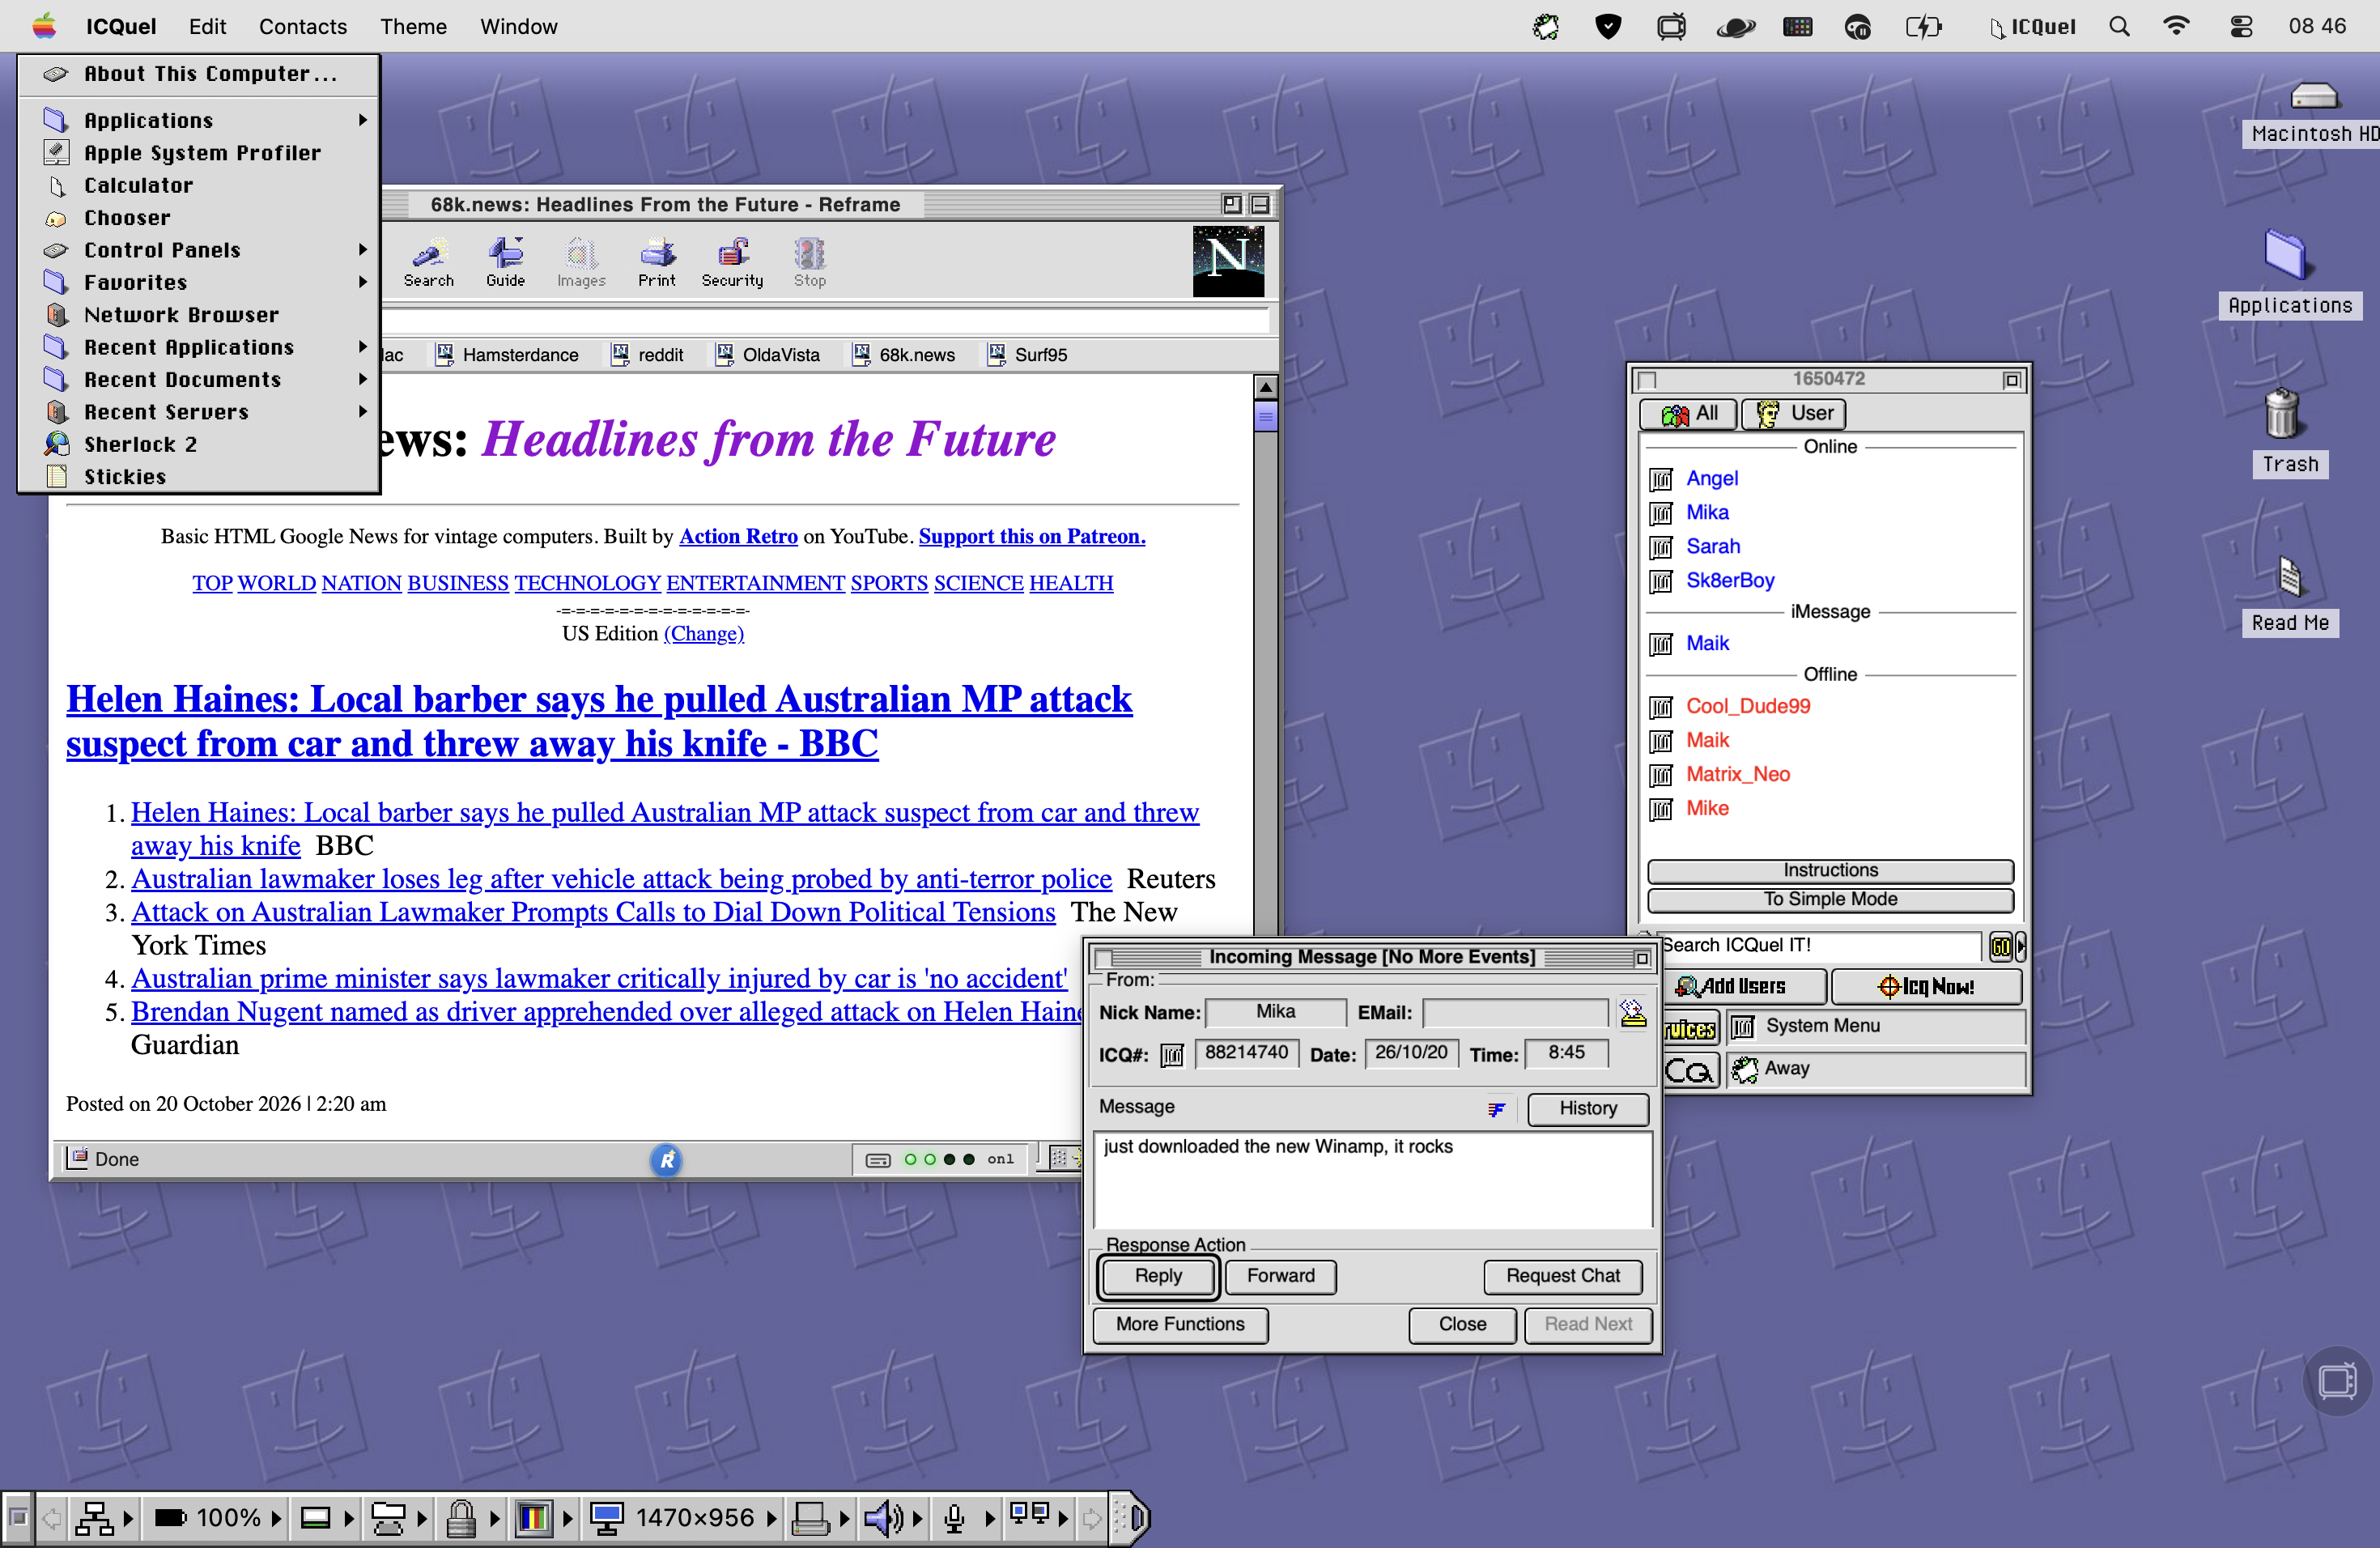Click the Spotlight magnifier in the menu bar

[2119, 26]
